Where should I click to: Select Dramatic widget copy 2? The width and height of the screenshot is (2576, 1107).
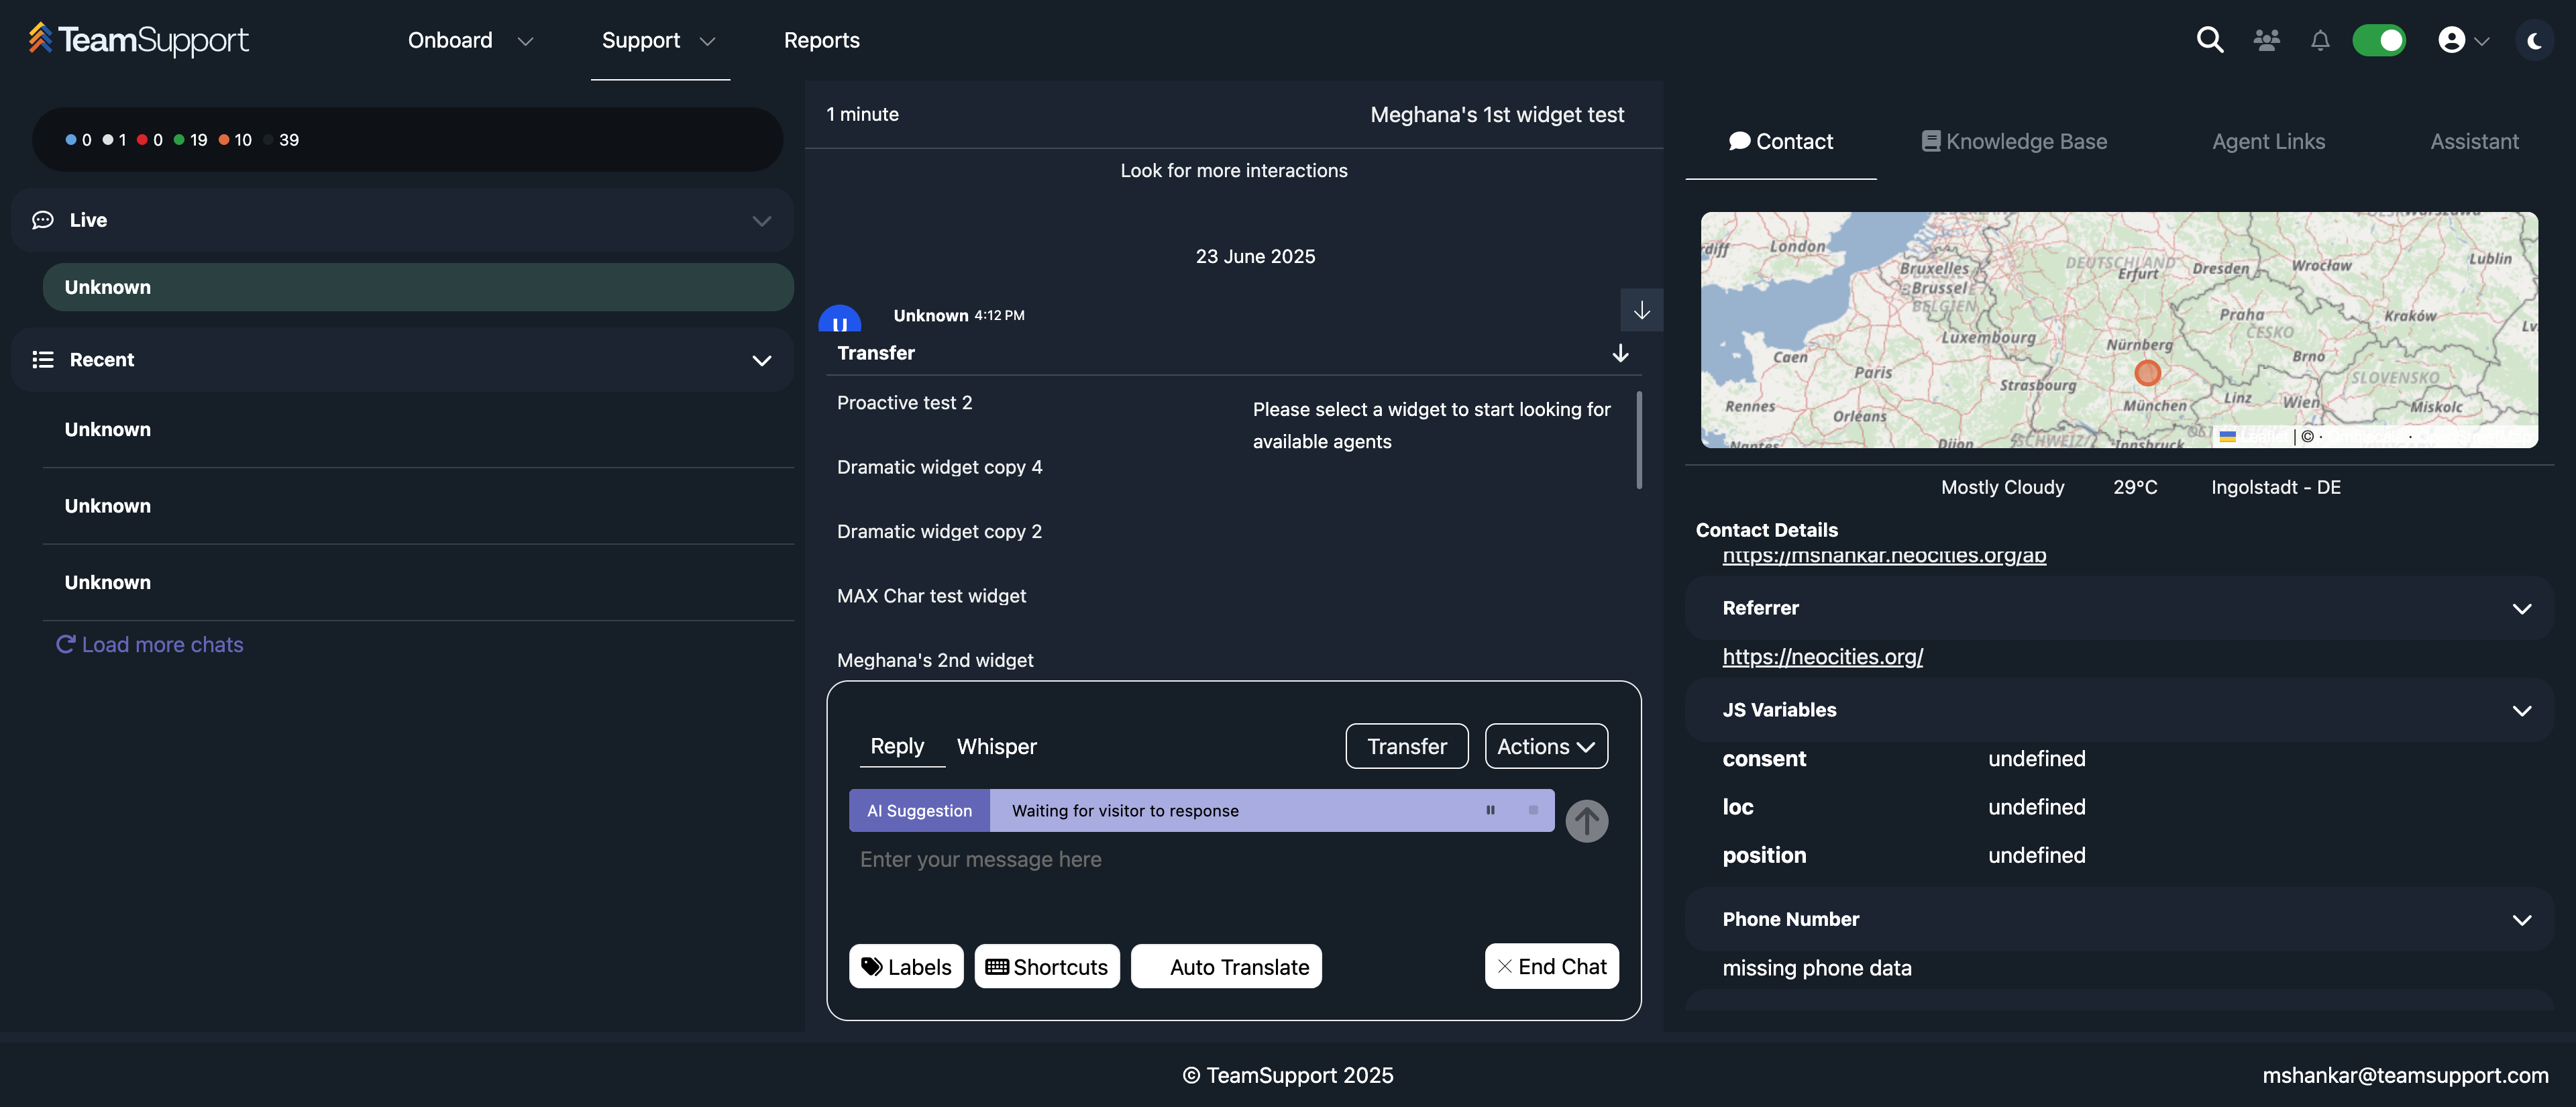pyautogui.click(x=939, y=531)
